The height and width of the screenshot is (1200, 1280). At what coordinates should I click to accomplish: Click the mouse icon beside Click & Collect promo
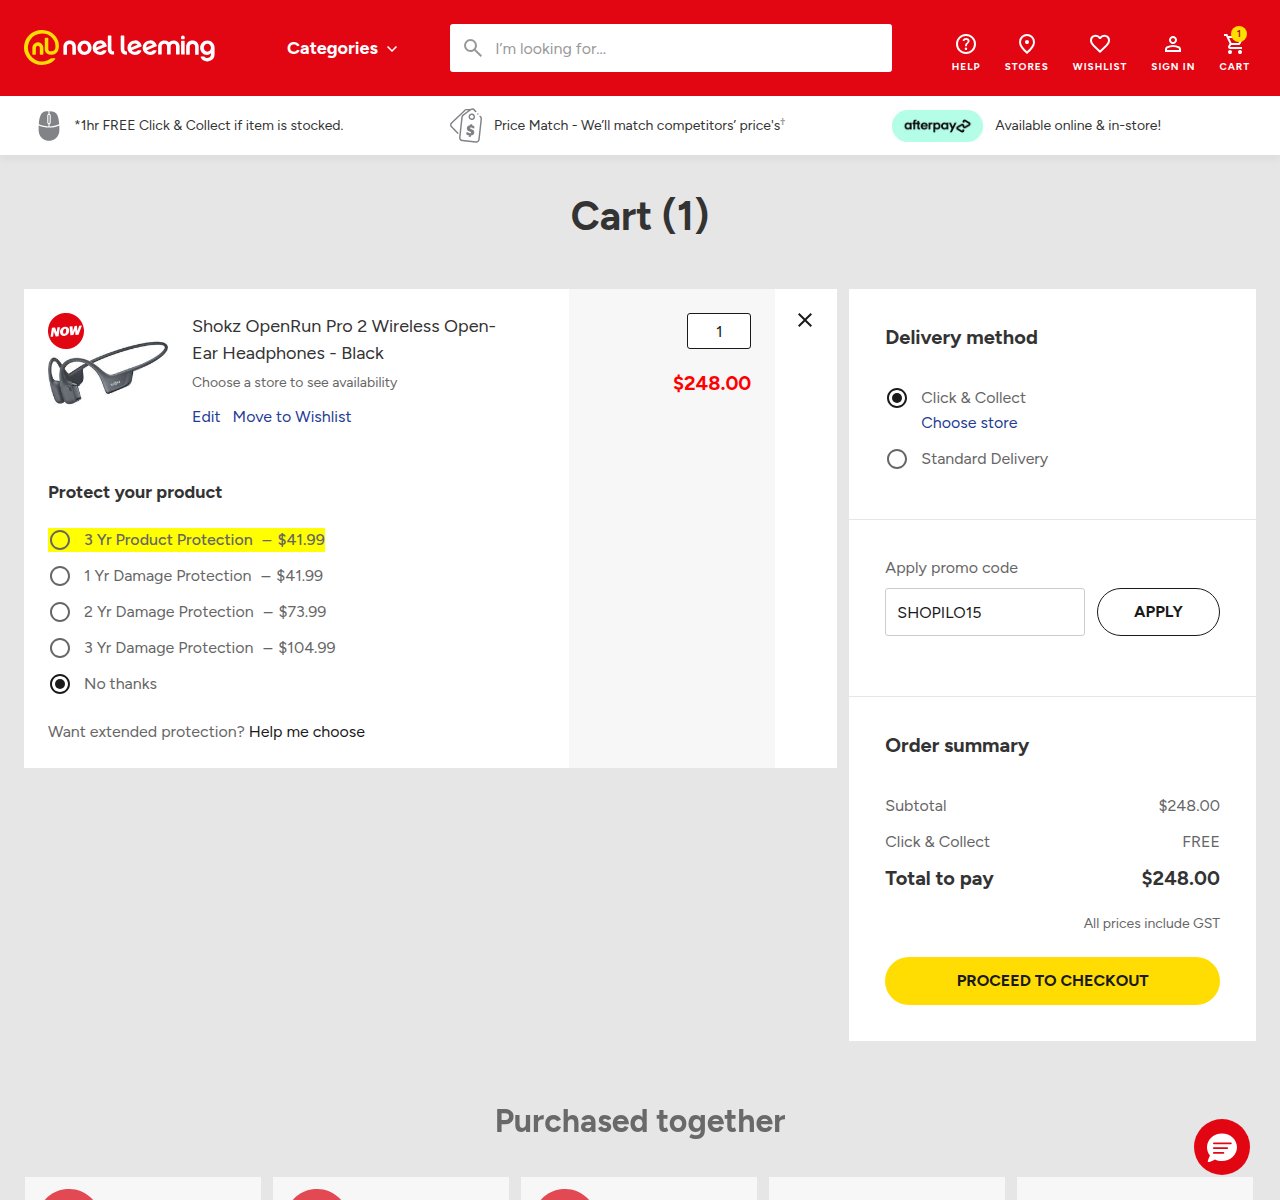coord(48,125)
